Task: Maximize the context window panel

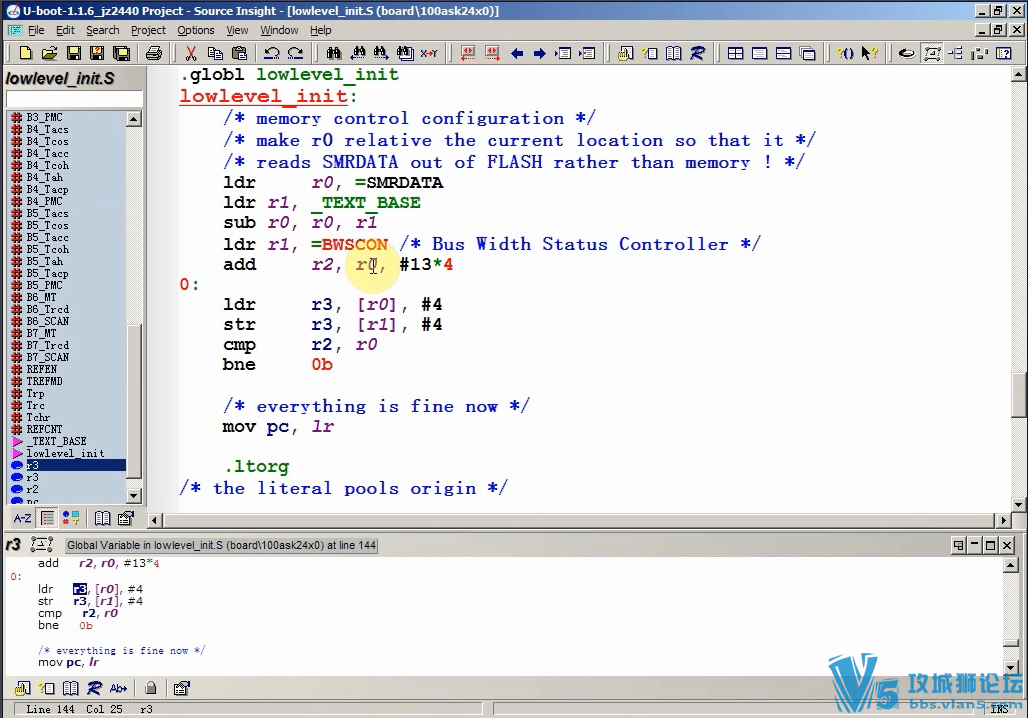Action: (991, 545)
